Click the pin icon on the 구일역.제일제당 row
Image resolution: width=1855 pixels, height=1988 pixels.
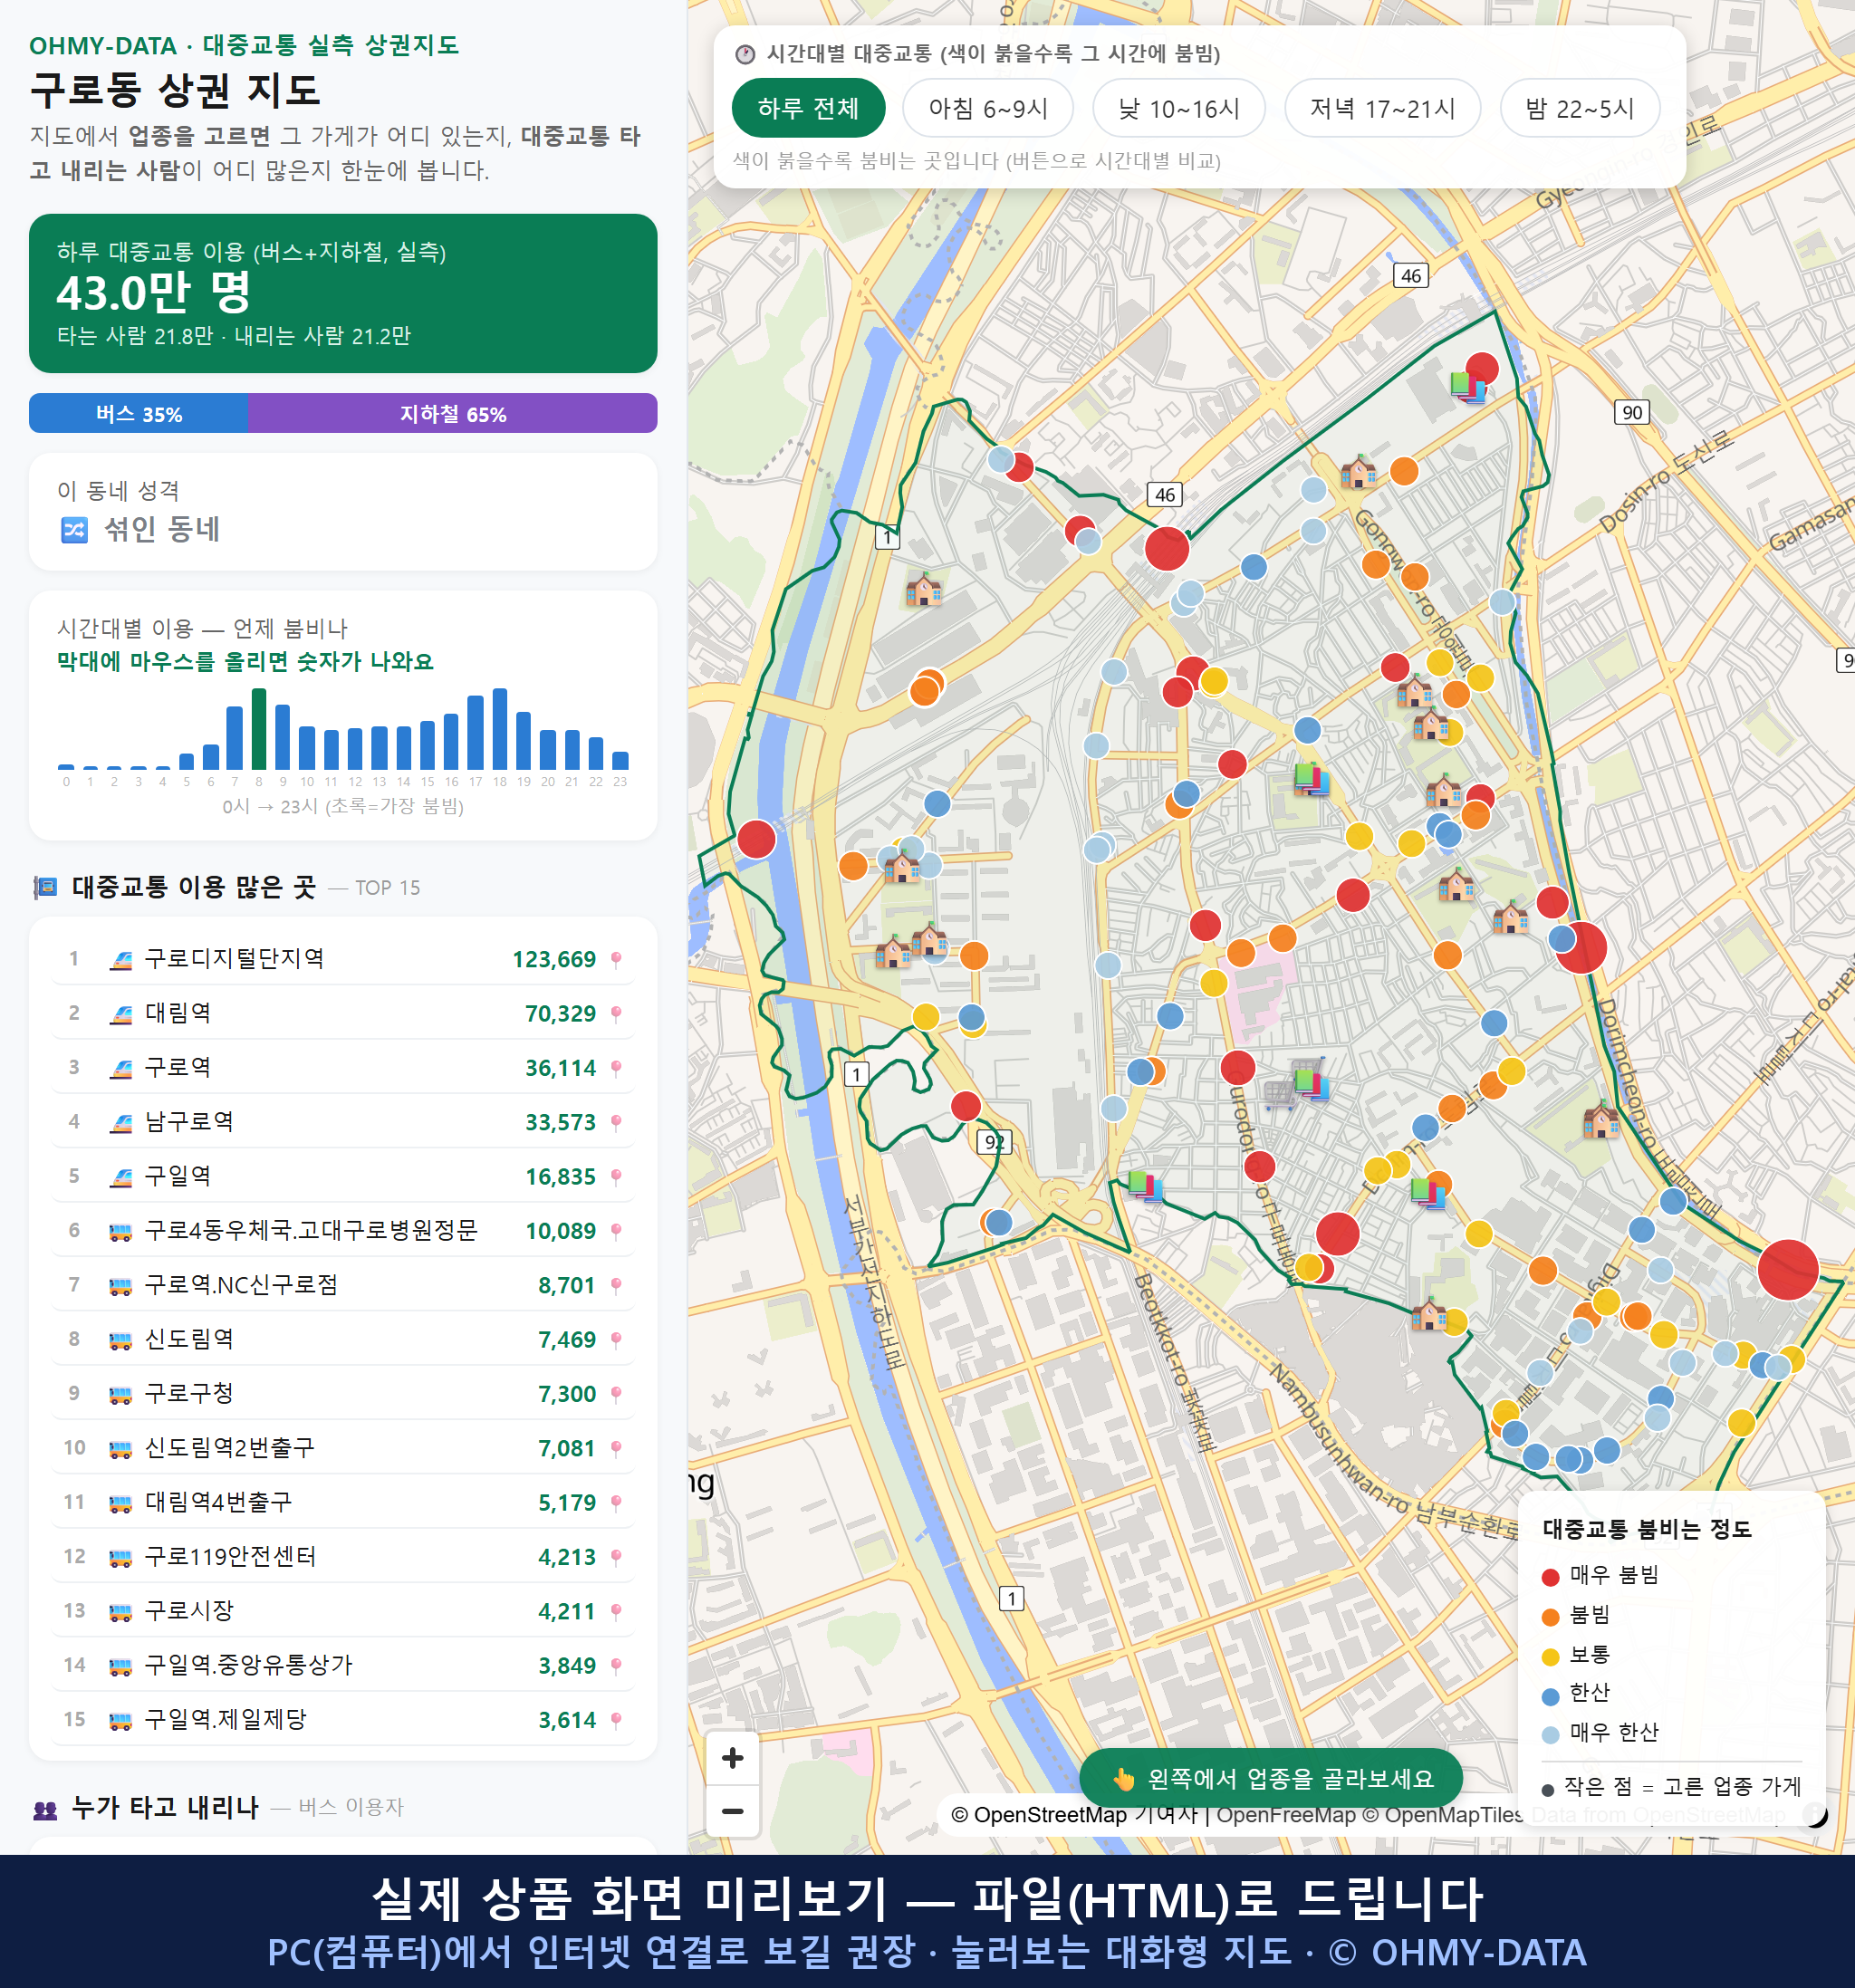tap(616, 1720)
